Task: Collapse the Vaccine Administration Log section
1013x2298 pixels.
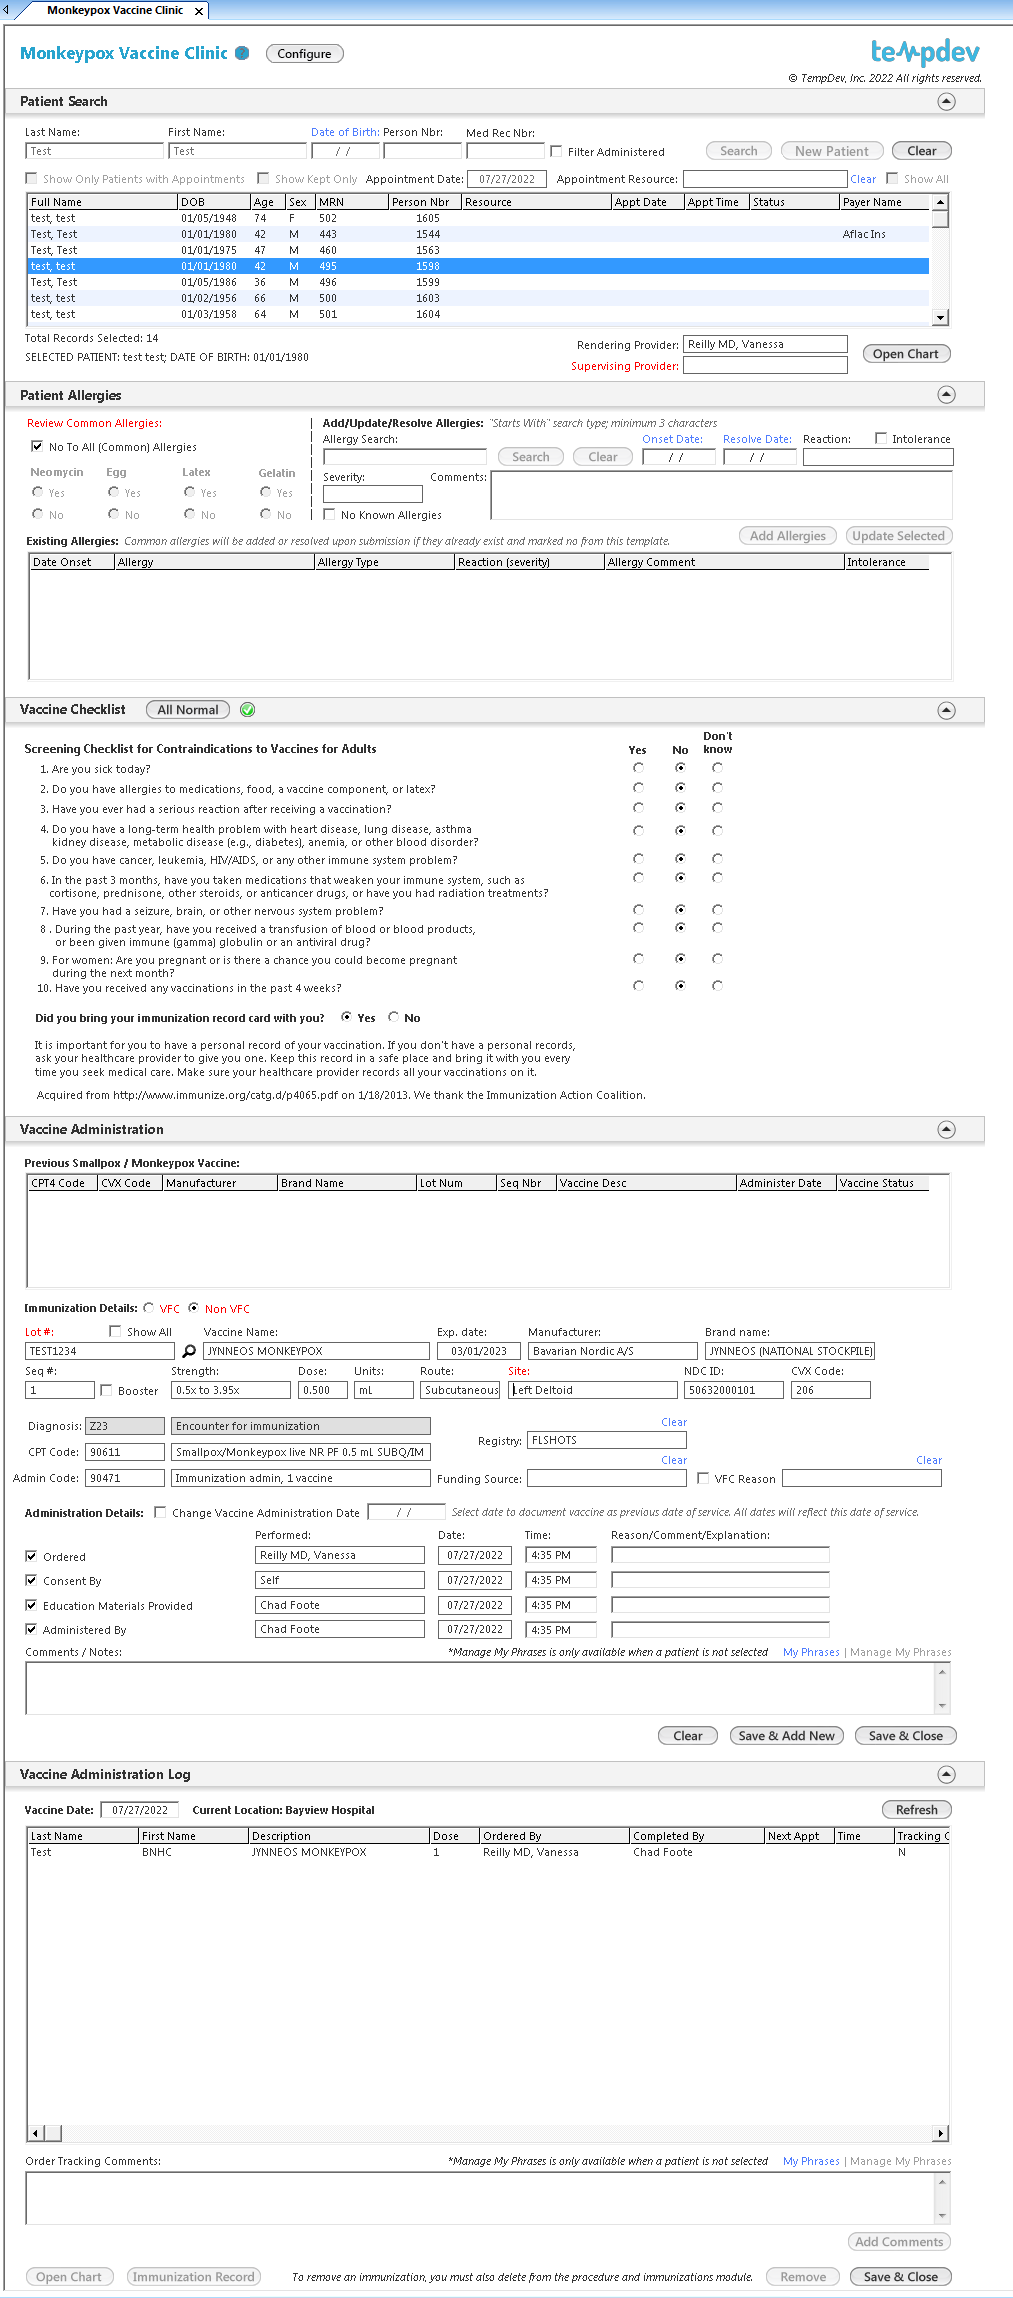Action: 946,1774
